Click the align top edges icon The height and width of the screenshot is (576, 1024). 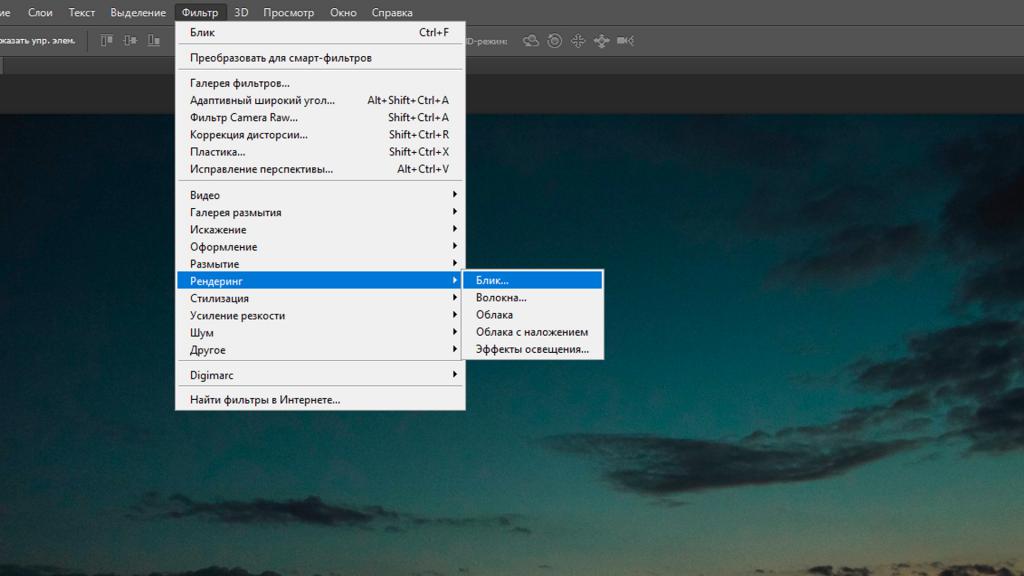pyautogui.click(x=106, y=40)
